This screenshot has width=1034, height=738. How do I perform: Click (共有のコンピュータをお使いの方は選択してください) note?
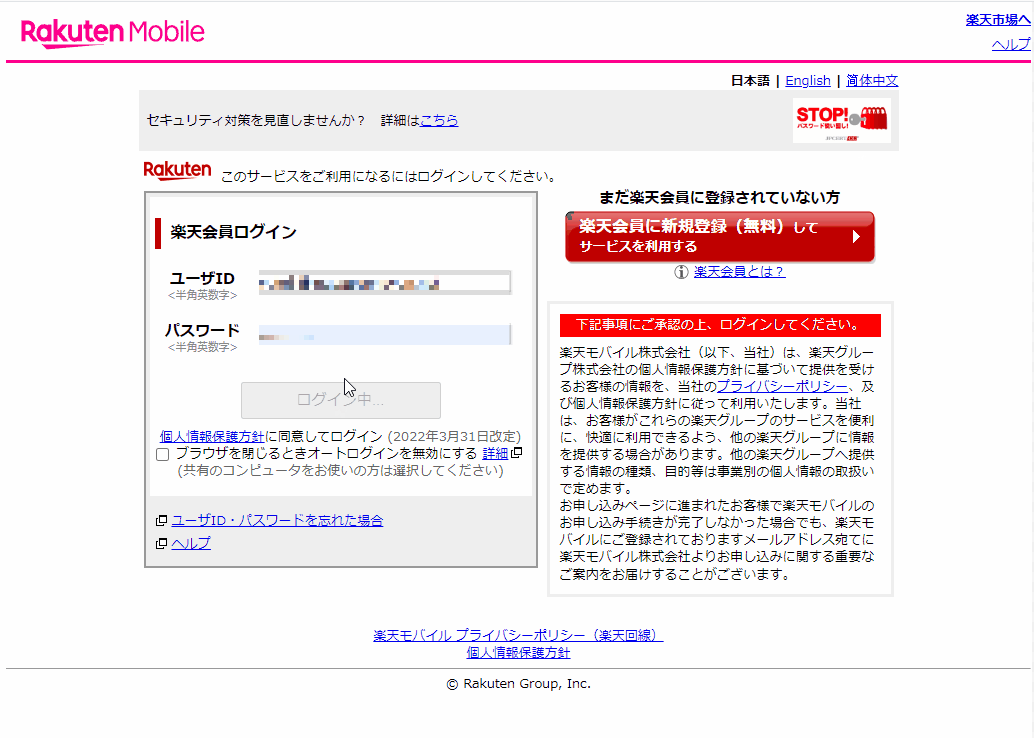pyautogui.click(x=340, y=471)
